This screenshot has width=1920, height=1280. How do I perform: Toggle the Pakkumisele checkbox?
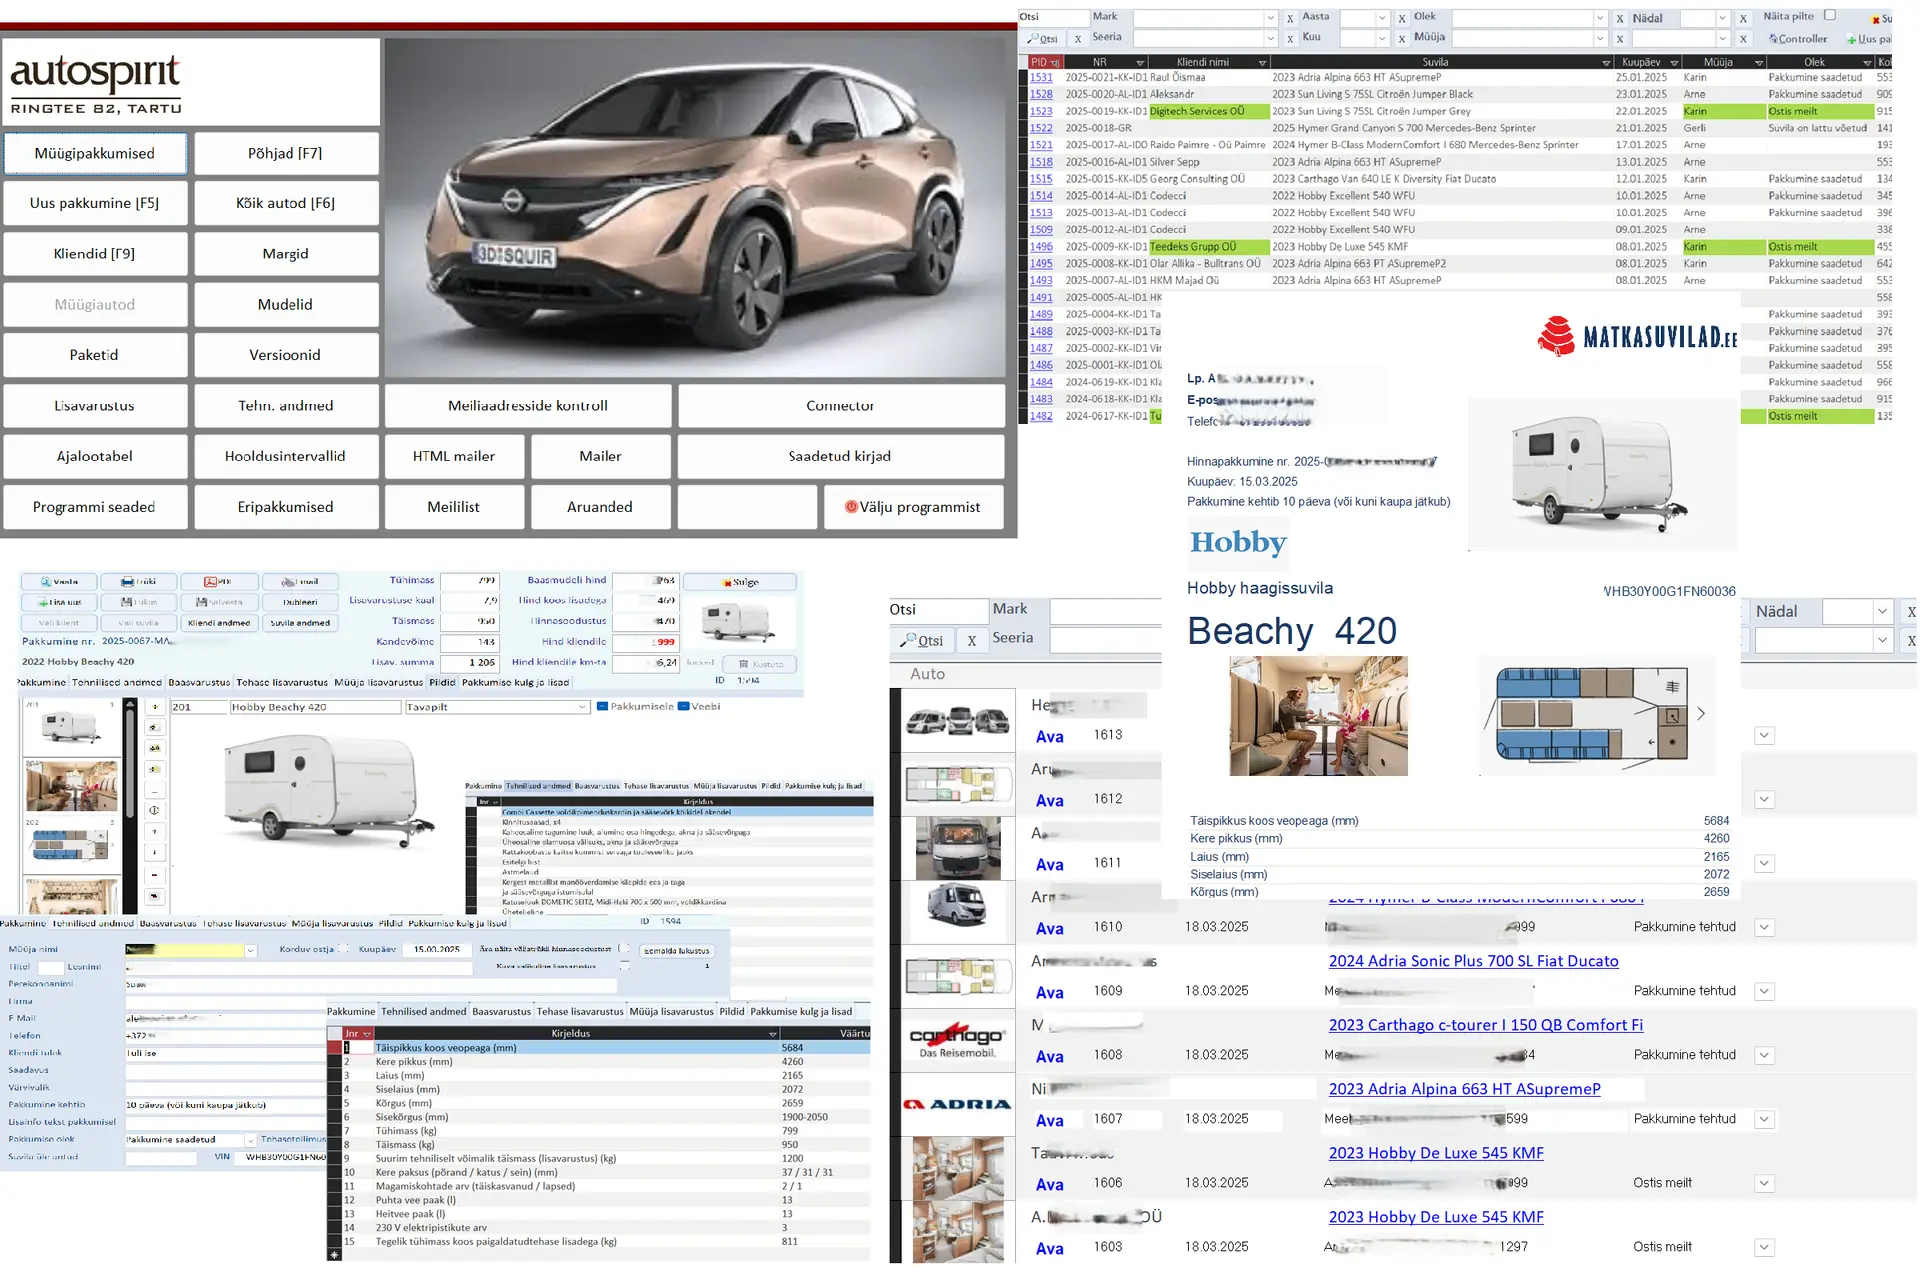[x=602, y=707]
